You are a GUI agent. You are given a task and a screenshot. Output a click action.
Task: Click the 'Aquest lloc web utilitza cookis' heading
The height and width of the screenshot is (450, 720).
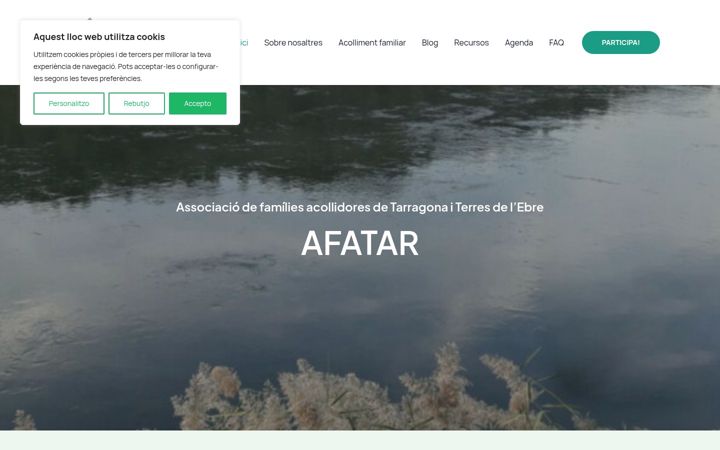[x=99, y=37]
